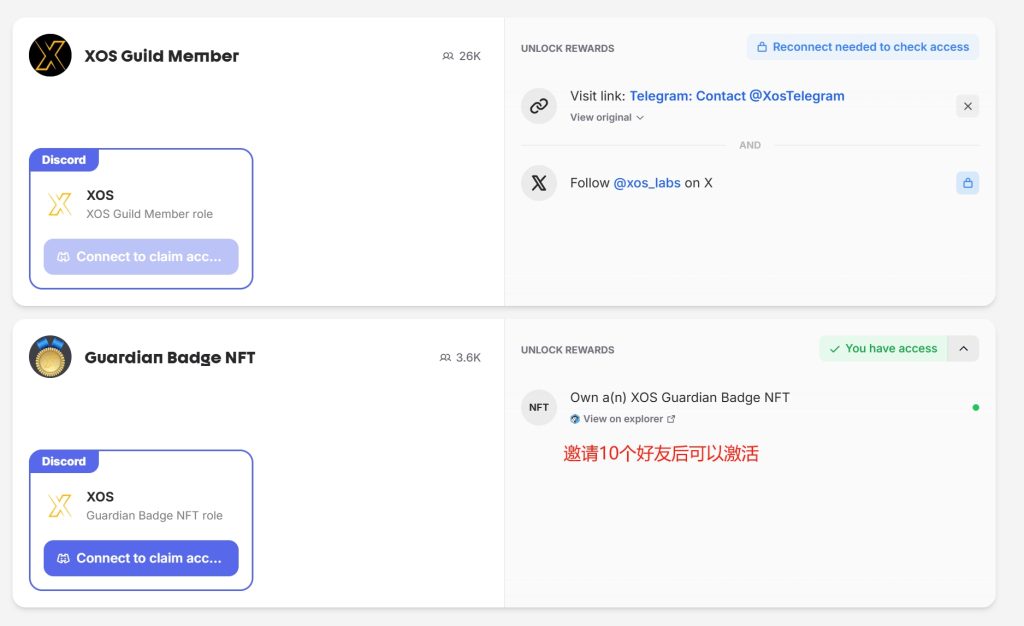Click the 26K member count
Screen dimensions: 1024x626
coord(470,56)
